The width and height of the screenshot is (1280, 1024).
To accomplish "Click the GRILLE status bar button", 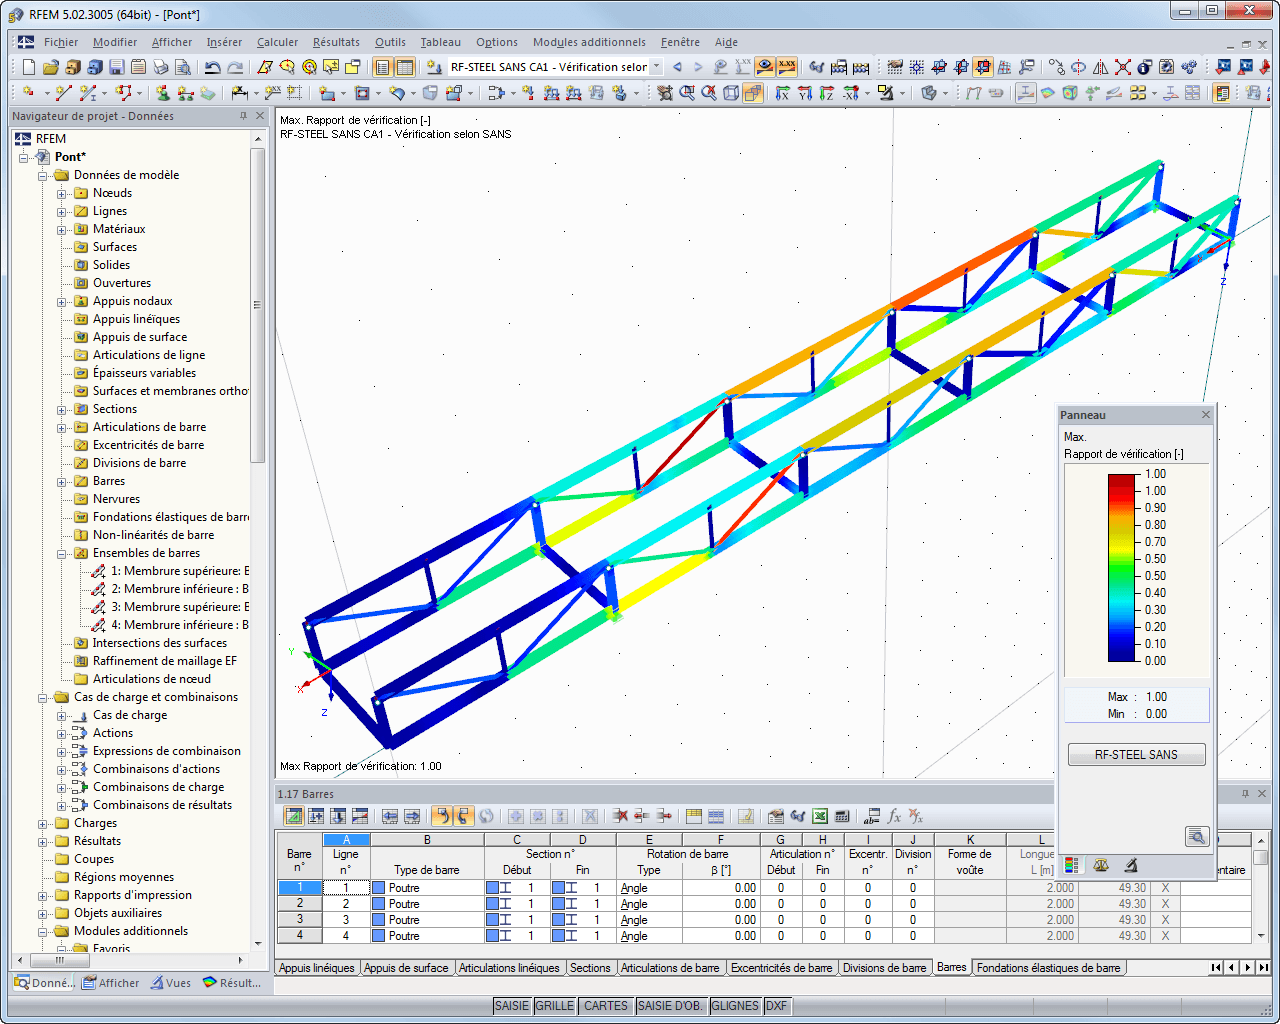I will pyautogui.click(x=554, y=1006).
